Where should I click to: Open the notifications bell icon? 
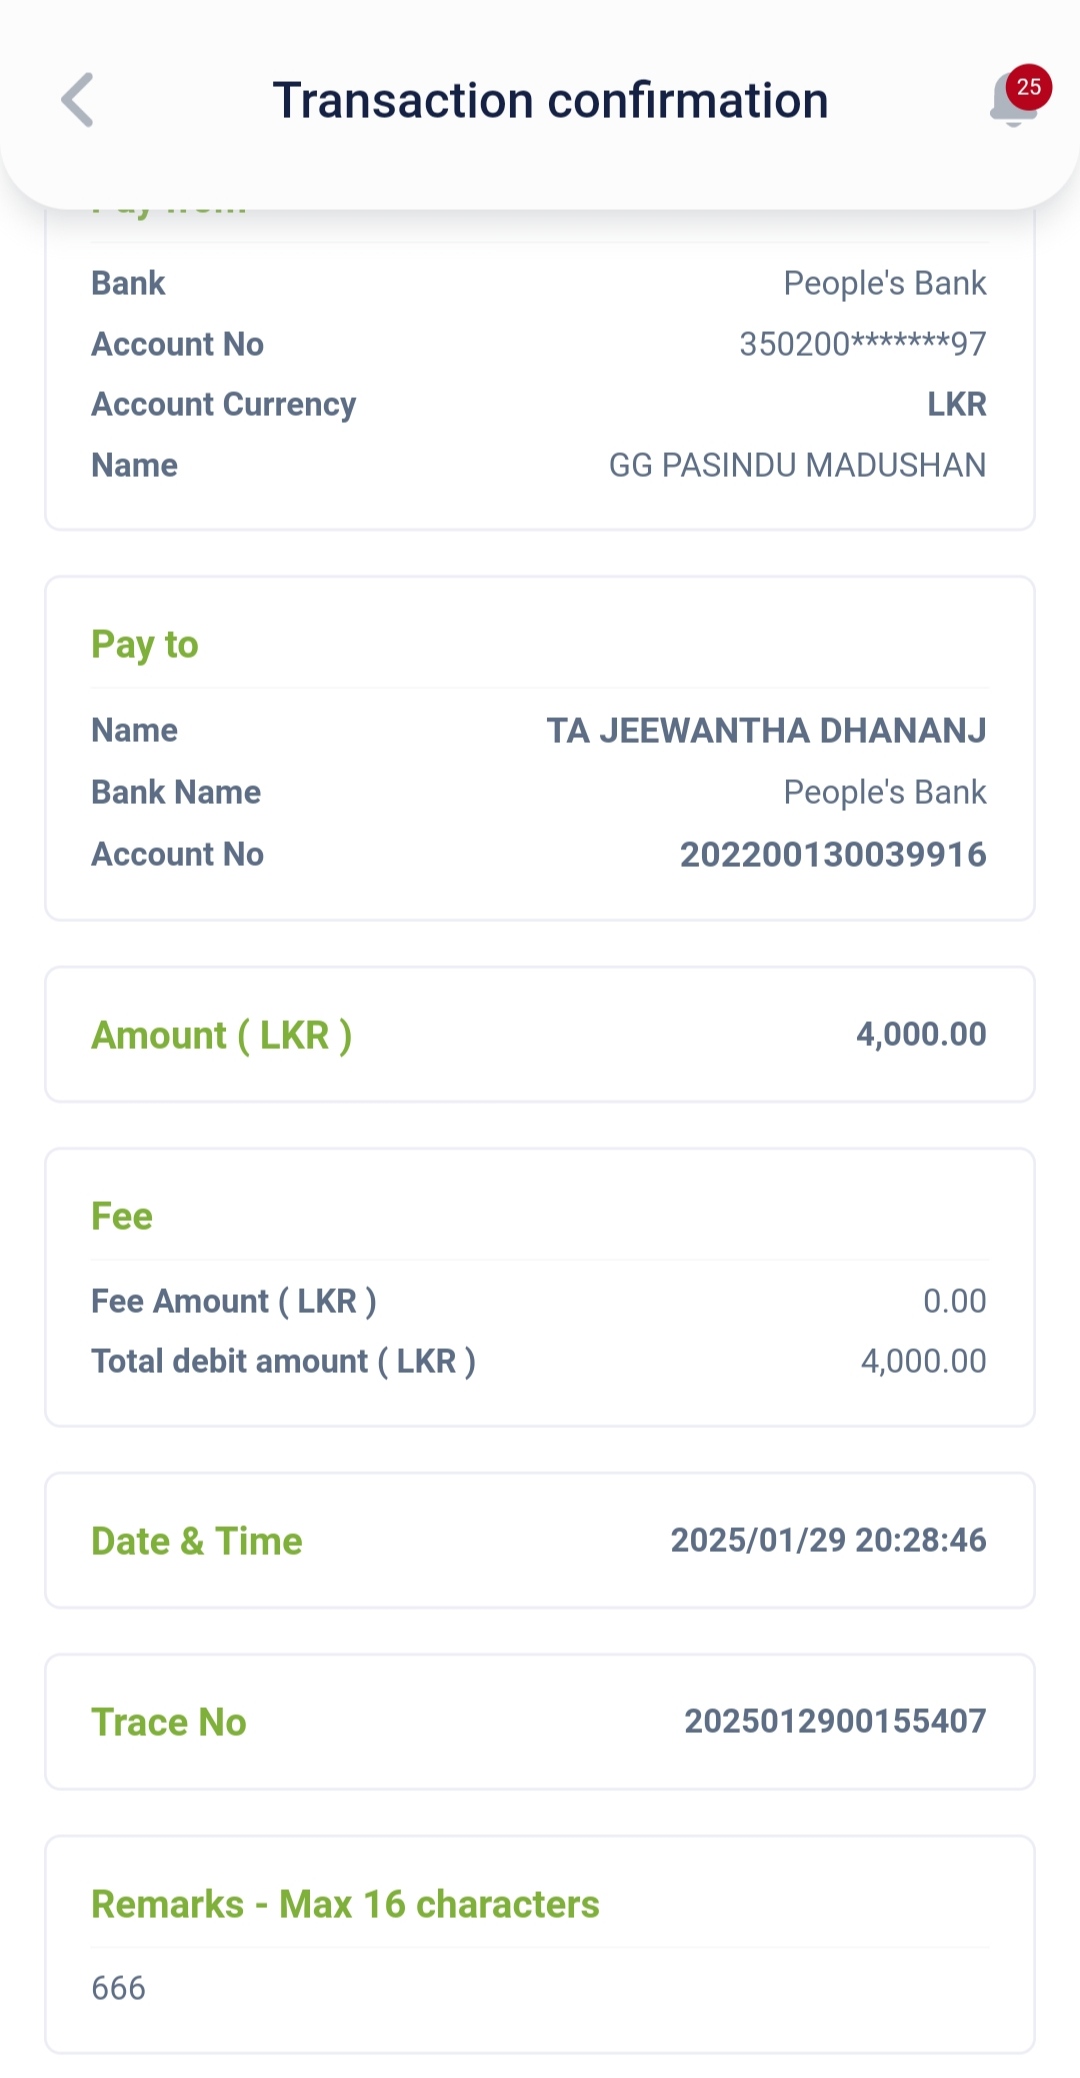[1011, 104]
